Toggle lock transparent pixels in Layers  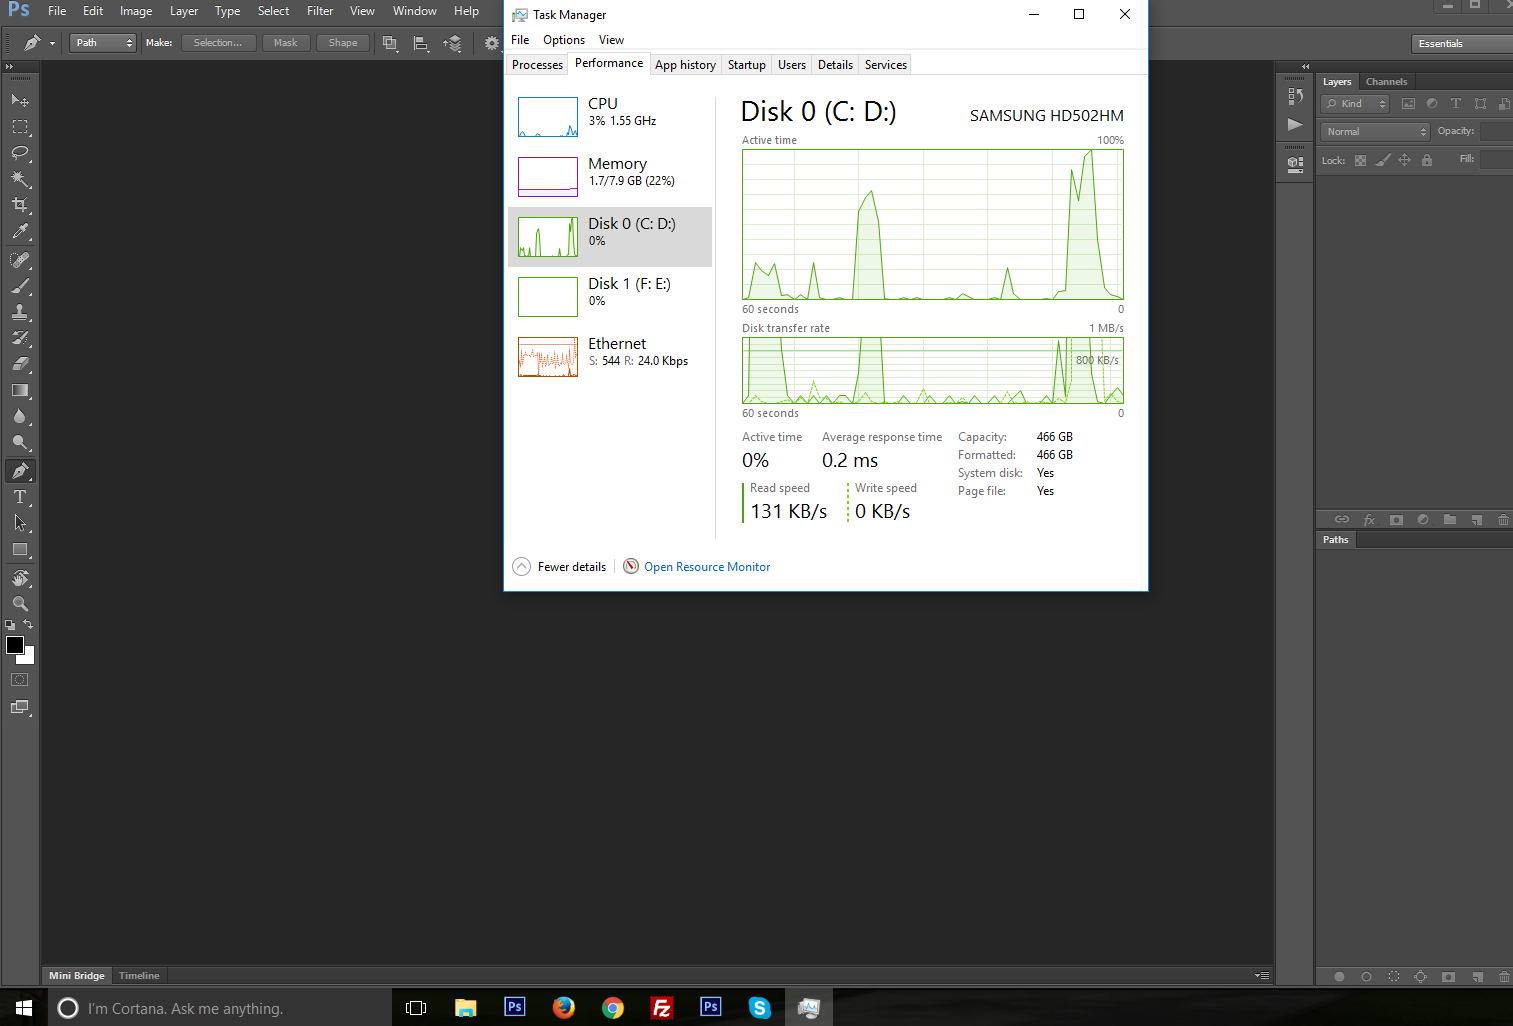click(x=1360, y=160)
